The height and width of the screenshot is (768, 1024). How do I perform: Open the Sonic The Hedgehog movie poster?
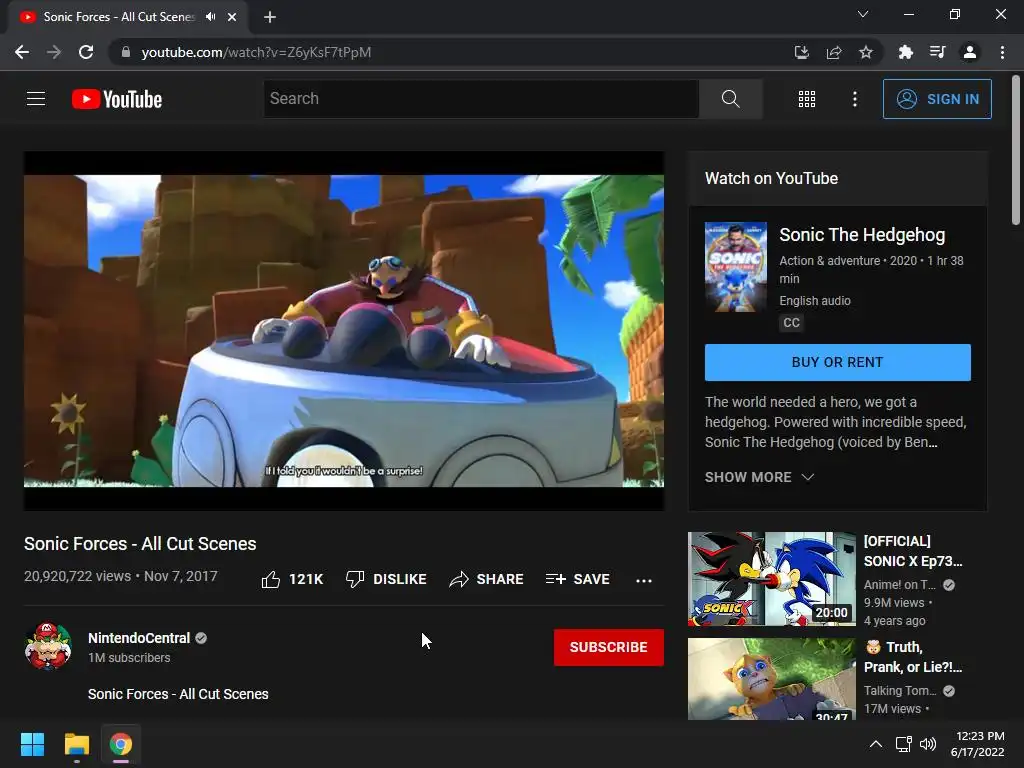(735, 267)
